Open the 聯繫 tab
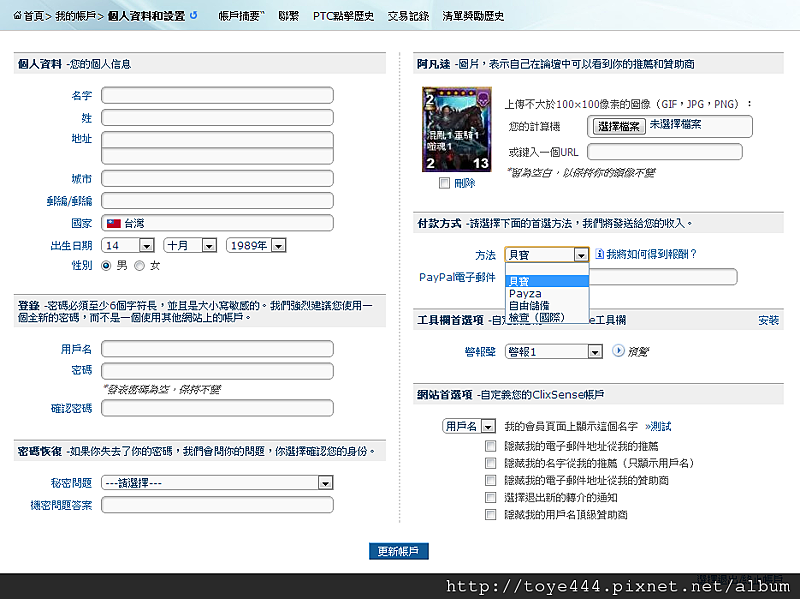Viewport: 800px width, 599px height. click(289, 16)
